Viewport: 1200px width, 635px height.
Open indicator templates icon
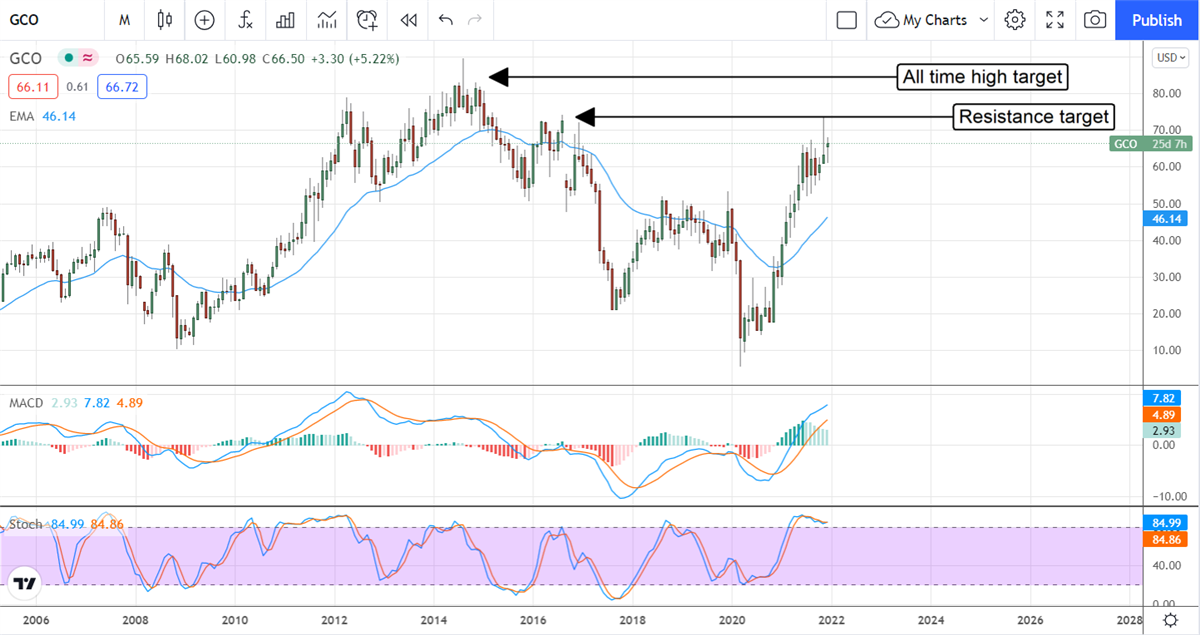[x=326, y=20]
